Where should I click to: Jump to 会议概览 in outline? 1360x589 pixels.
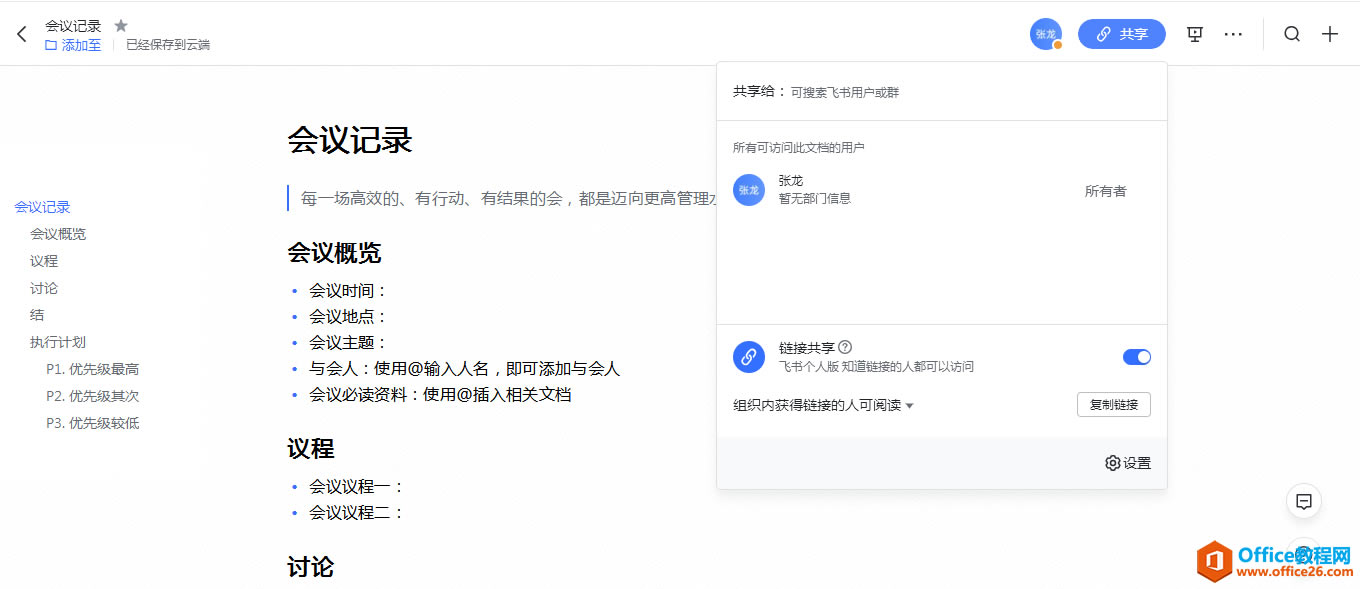pyautogui.click(x=58, y=234)
